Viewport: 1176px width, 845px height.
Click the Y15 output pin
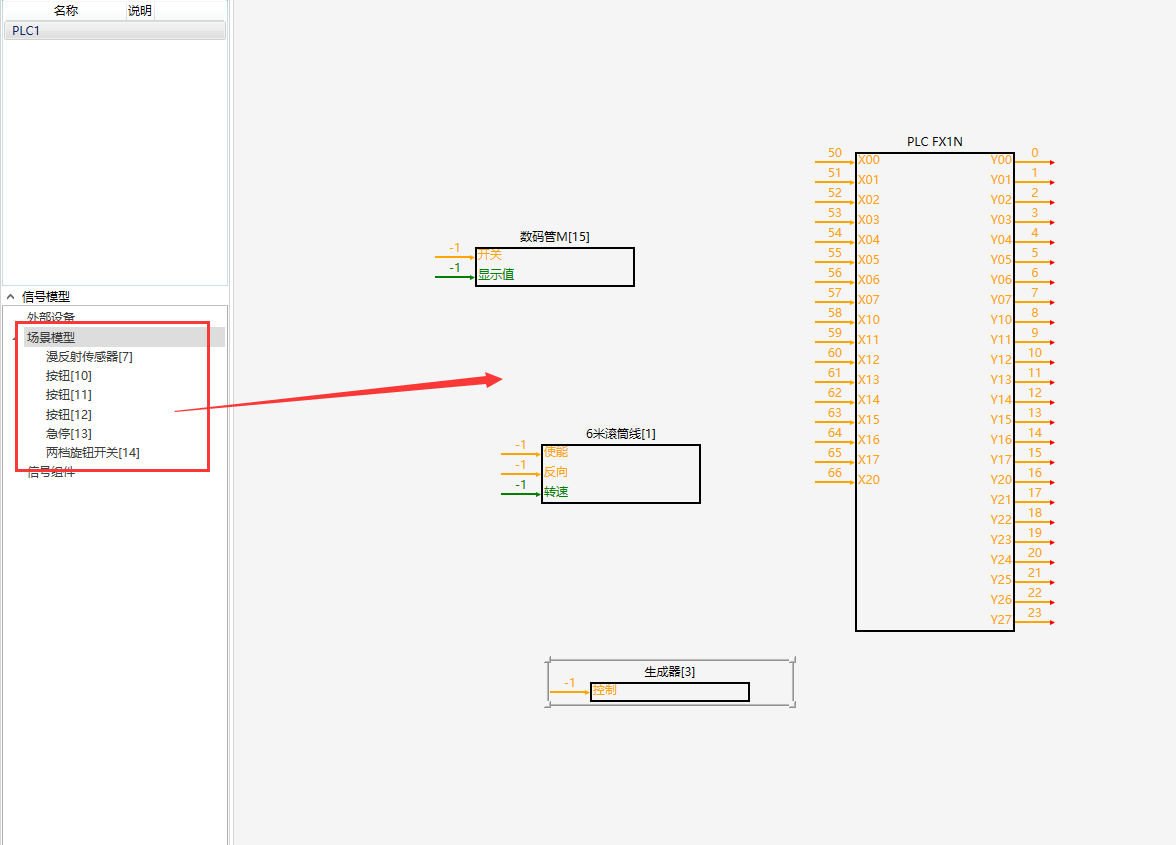pos(1001,420)
